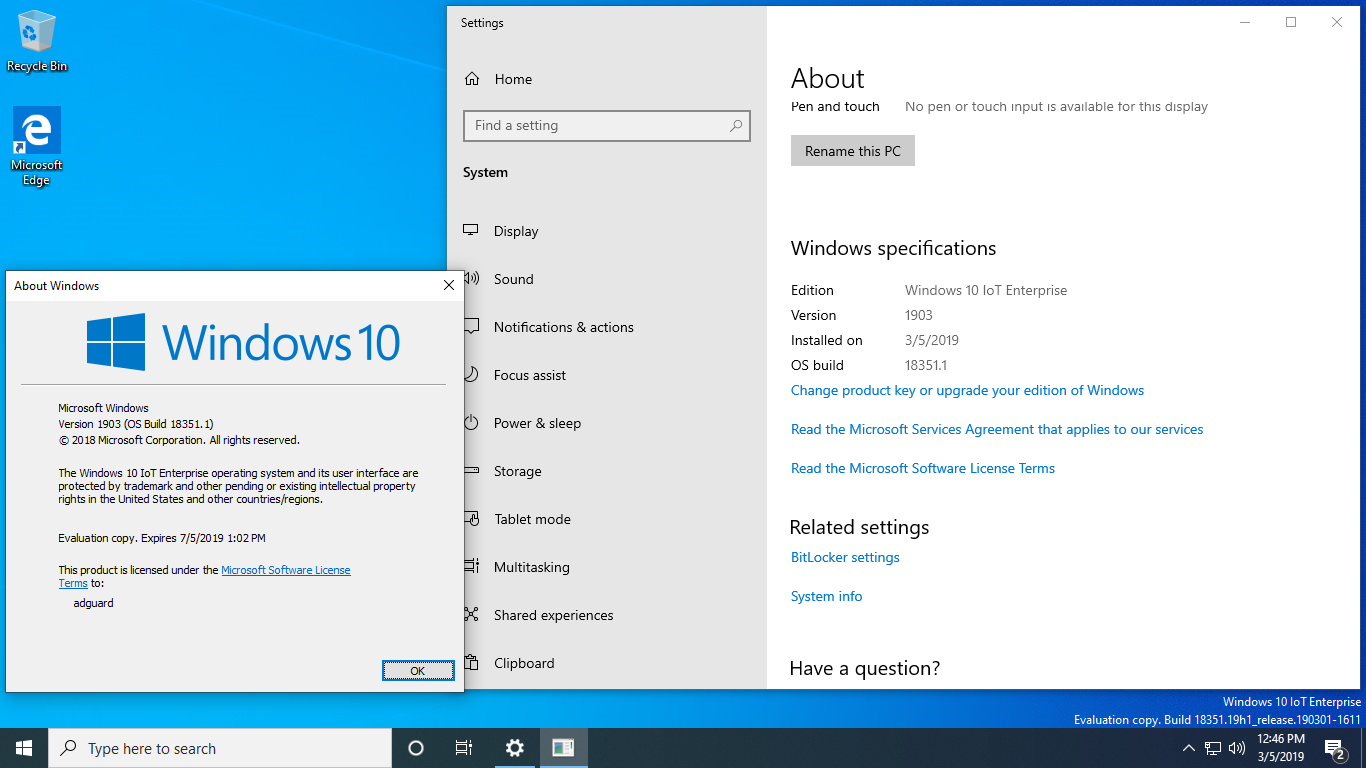
Task: Open the Microsoft Services Agreement link
Action: [997, 429]
